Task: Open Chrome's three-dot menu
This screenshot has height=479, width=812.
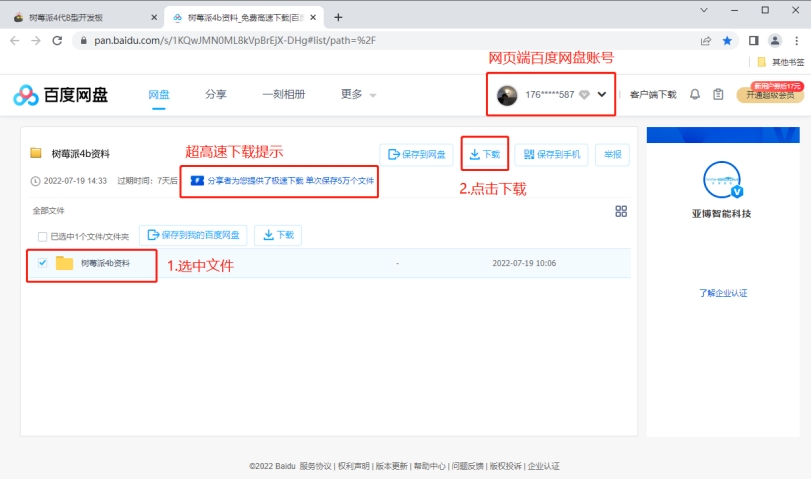Action: click(x=796, y=40)
